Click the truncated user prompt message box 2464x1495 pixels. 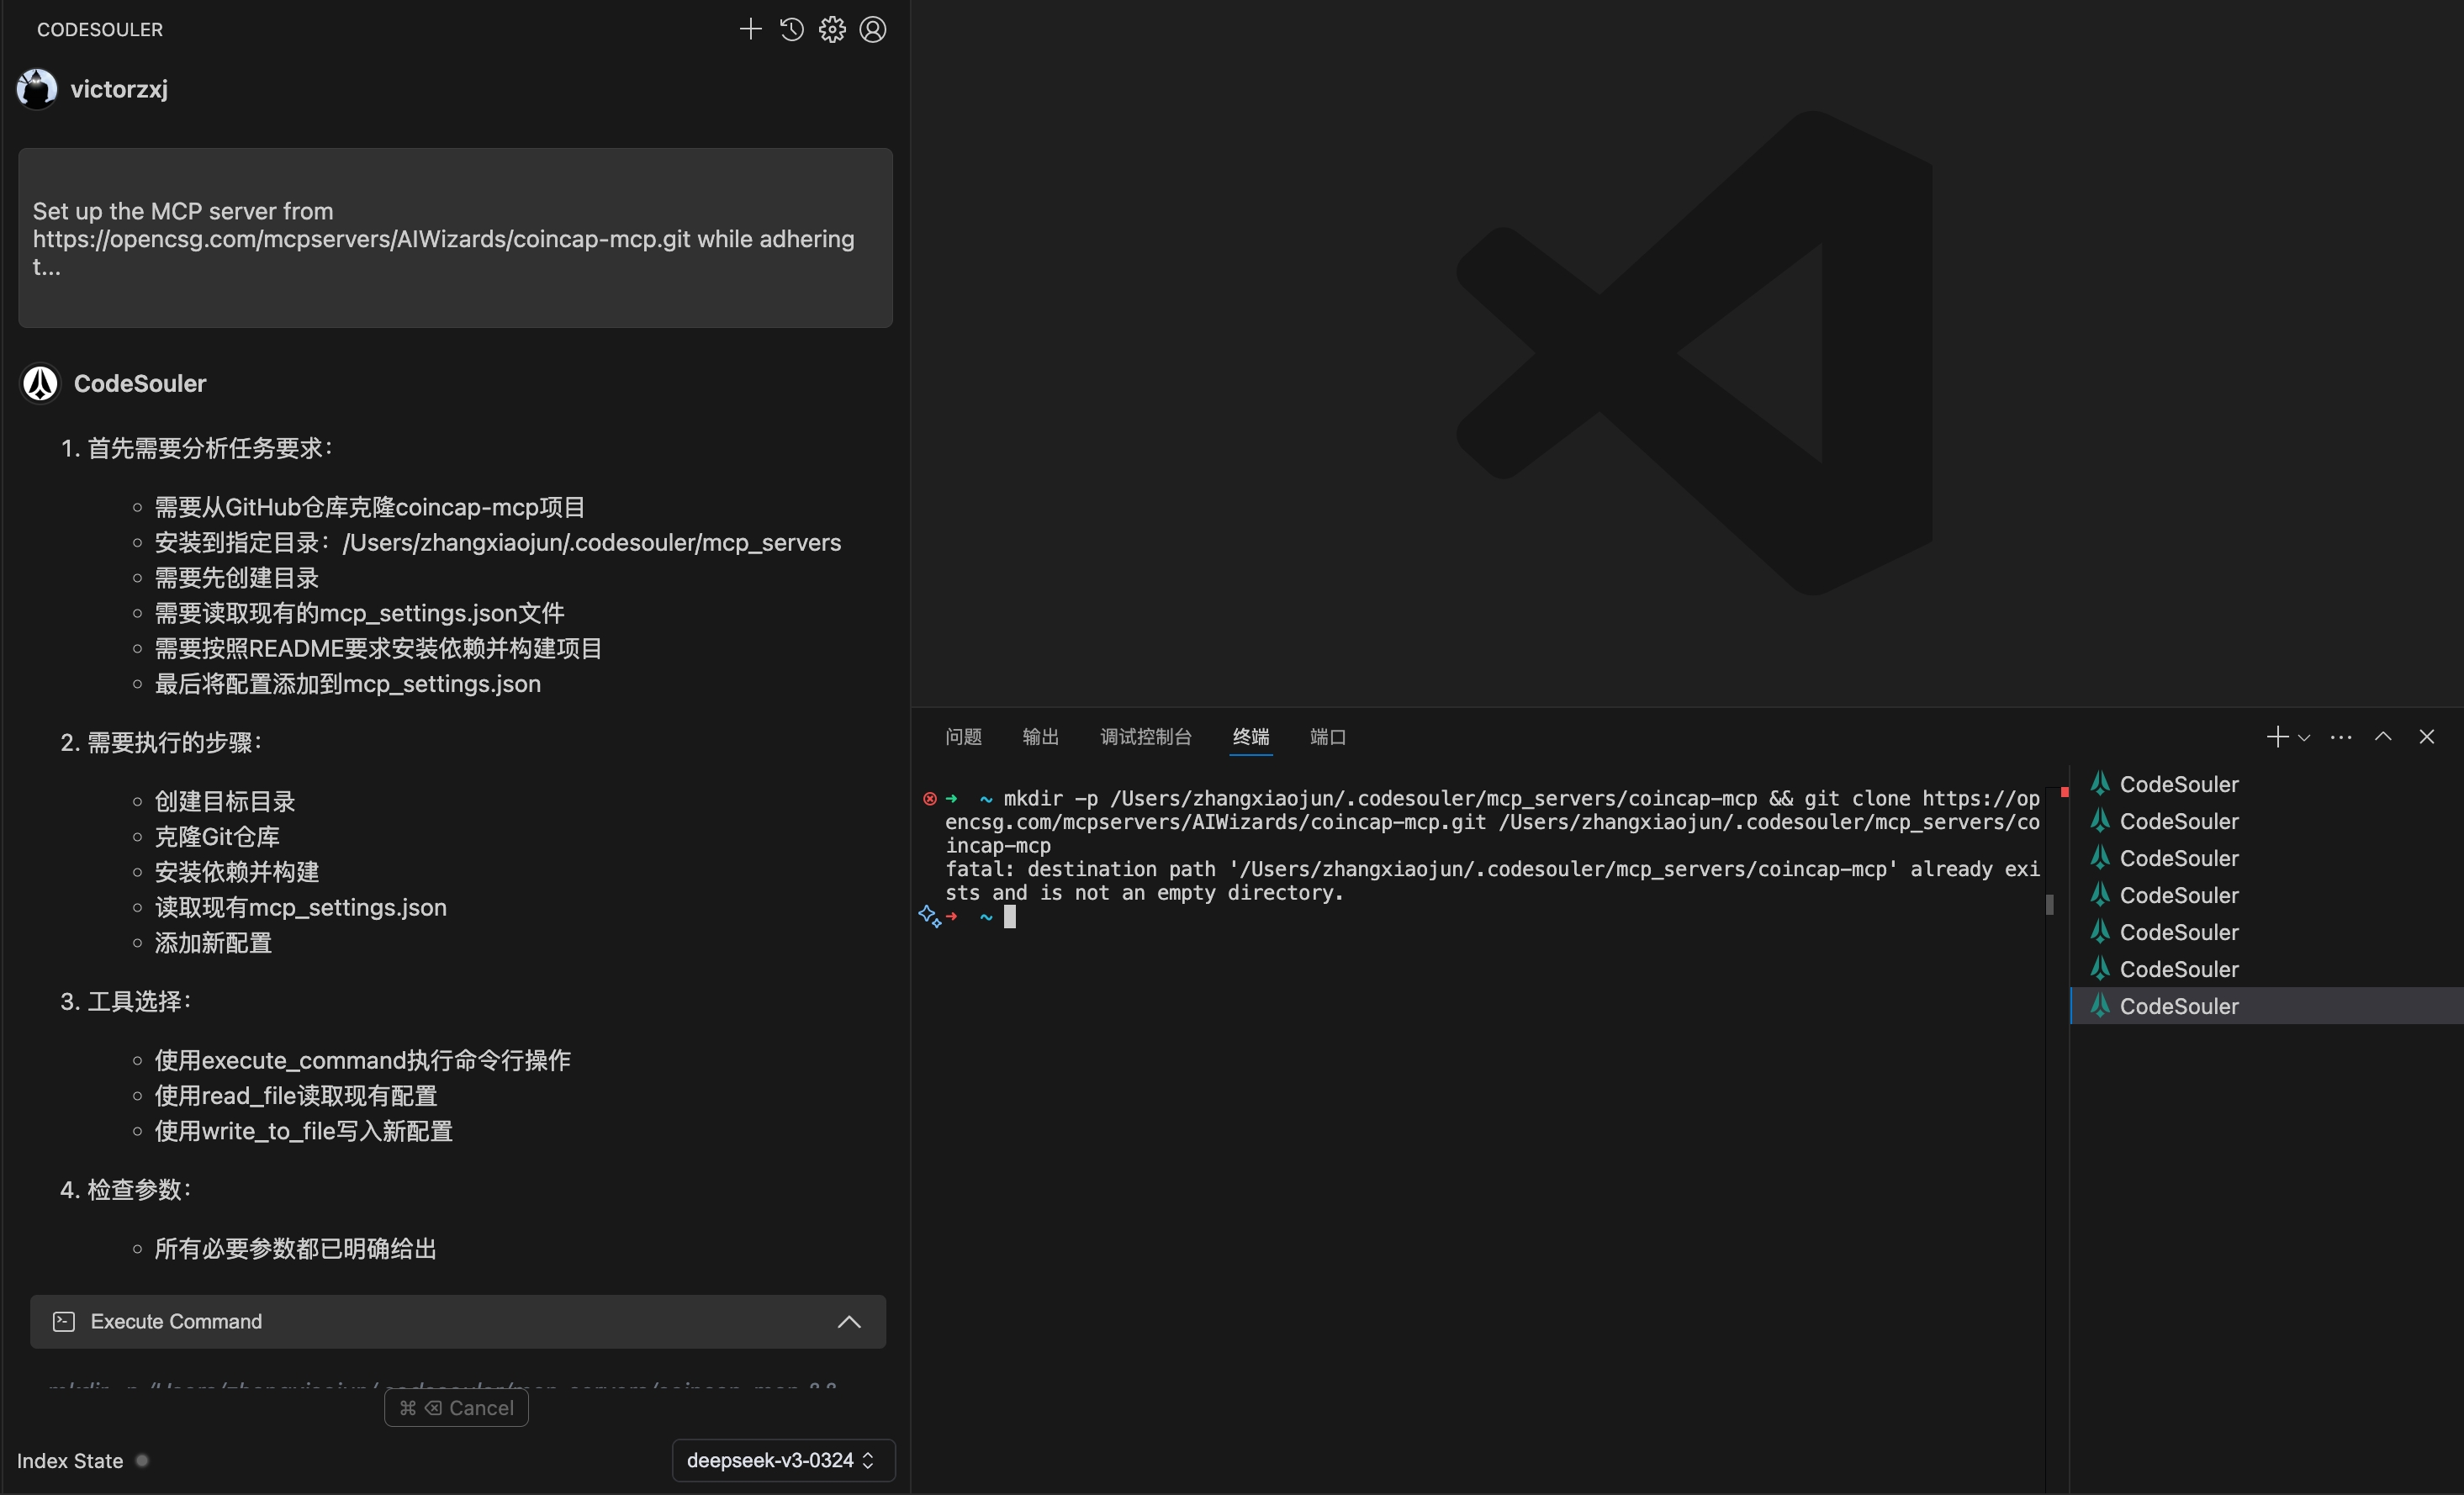point(455,238)
